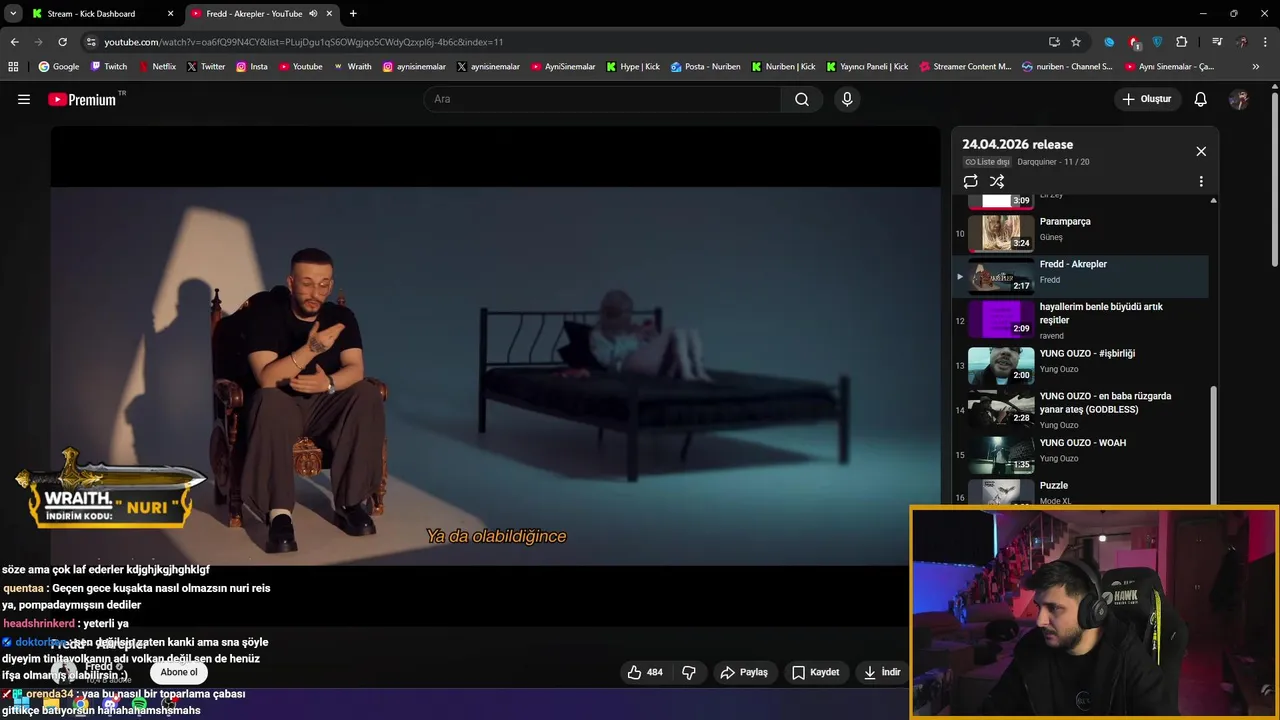Click the page vertical scrollbar
Screen dimensions: 1280x720
[1274, 180]
